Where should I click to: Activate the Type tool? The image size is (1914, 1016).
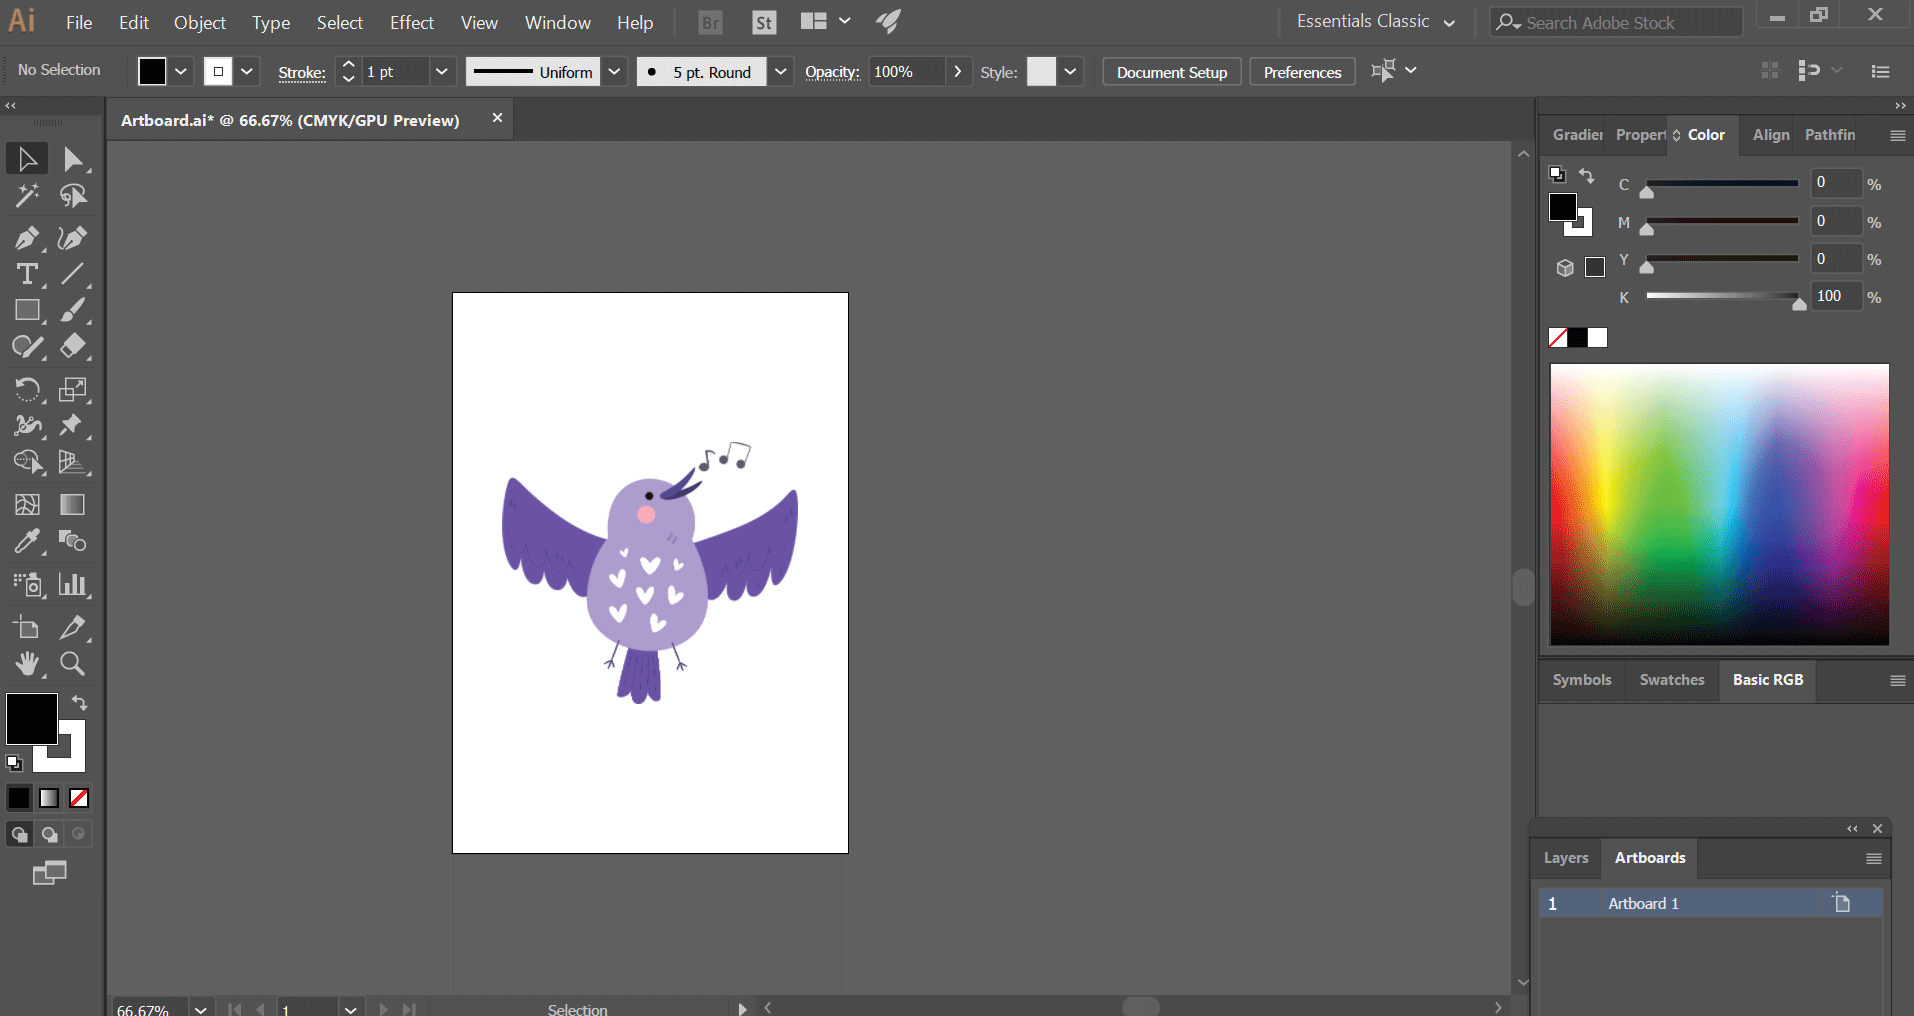coord(25,274)
